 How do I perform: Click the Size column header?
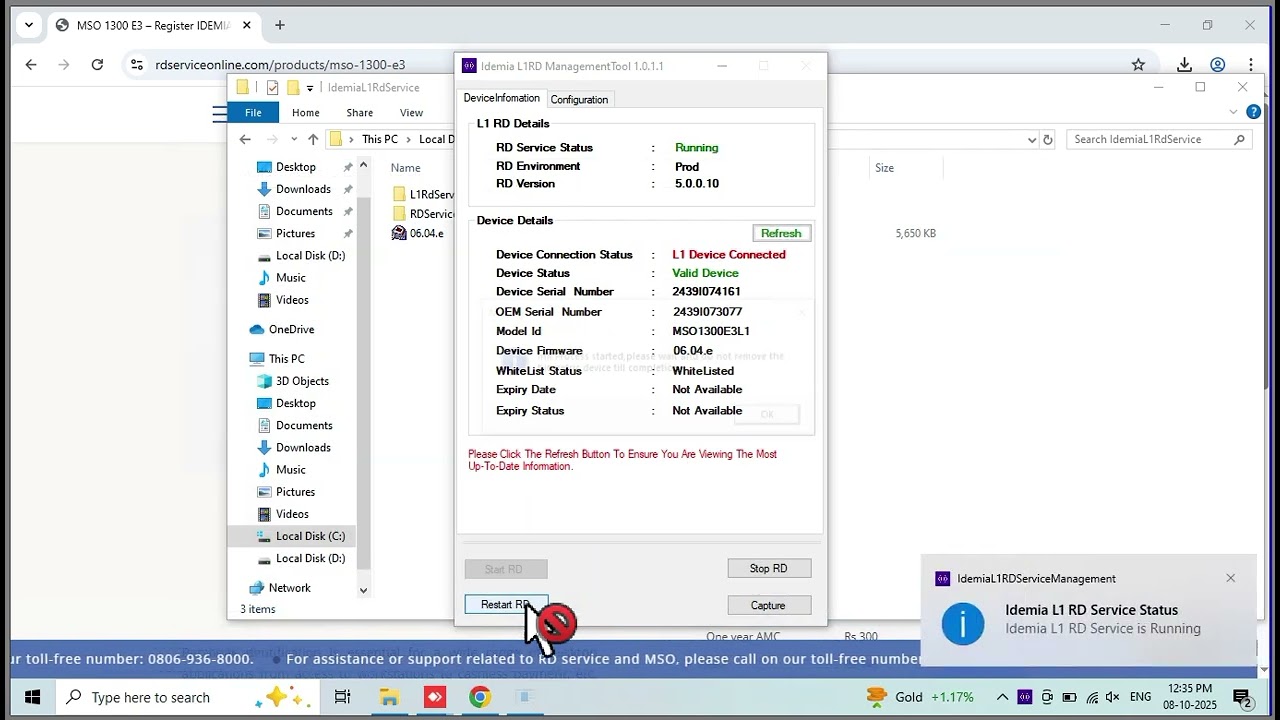tap(885, 168)
